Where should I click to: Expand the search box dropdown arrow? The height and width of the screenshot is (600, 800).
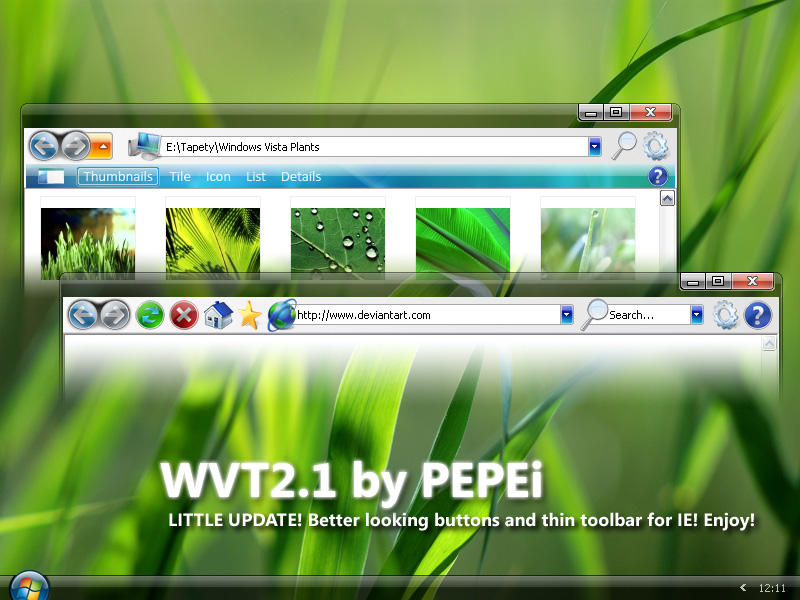click(x=697, y=315)
